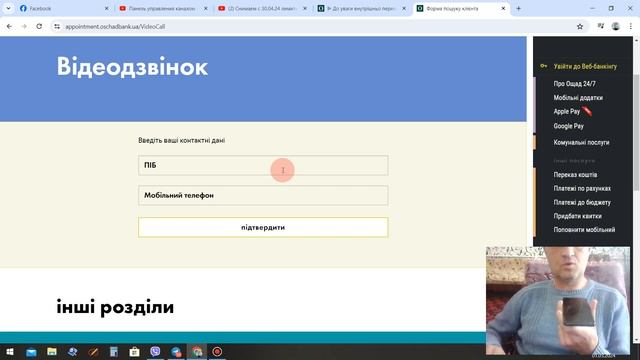Click the browser forward arrow

click(x=24, y=26)
